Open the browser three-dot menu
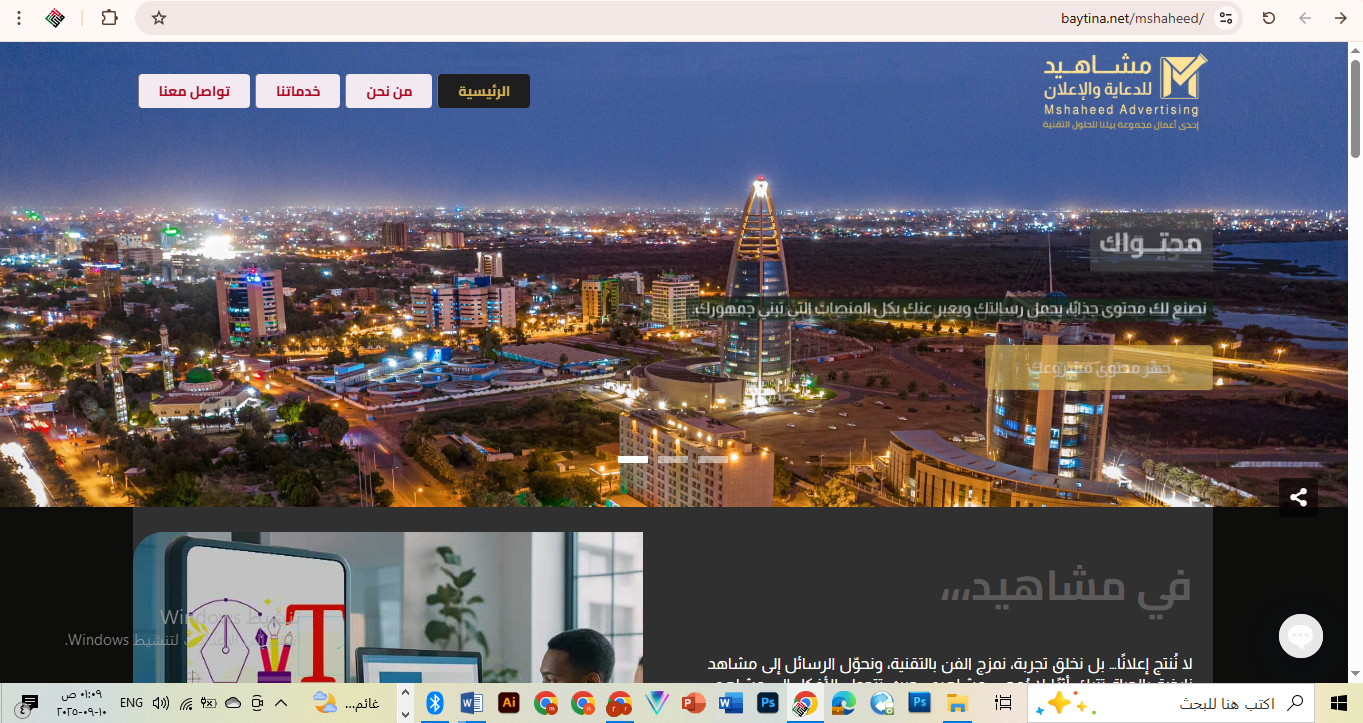The image size is (1363, 723). click(18, 18)
